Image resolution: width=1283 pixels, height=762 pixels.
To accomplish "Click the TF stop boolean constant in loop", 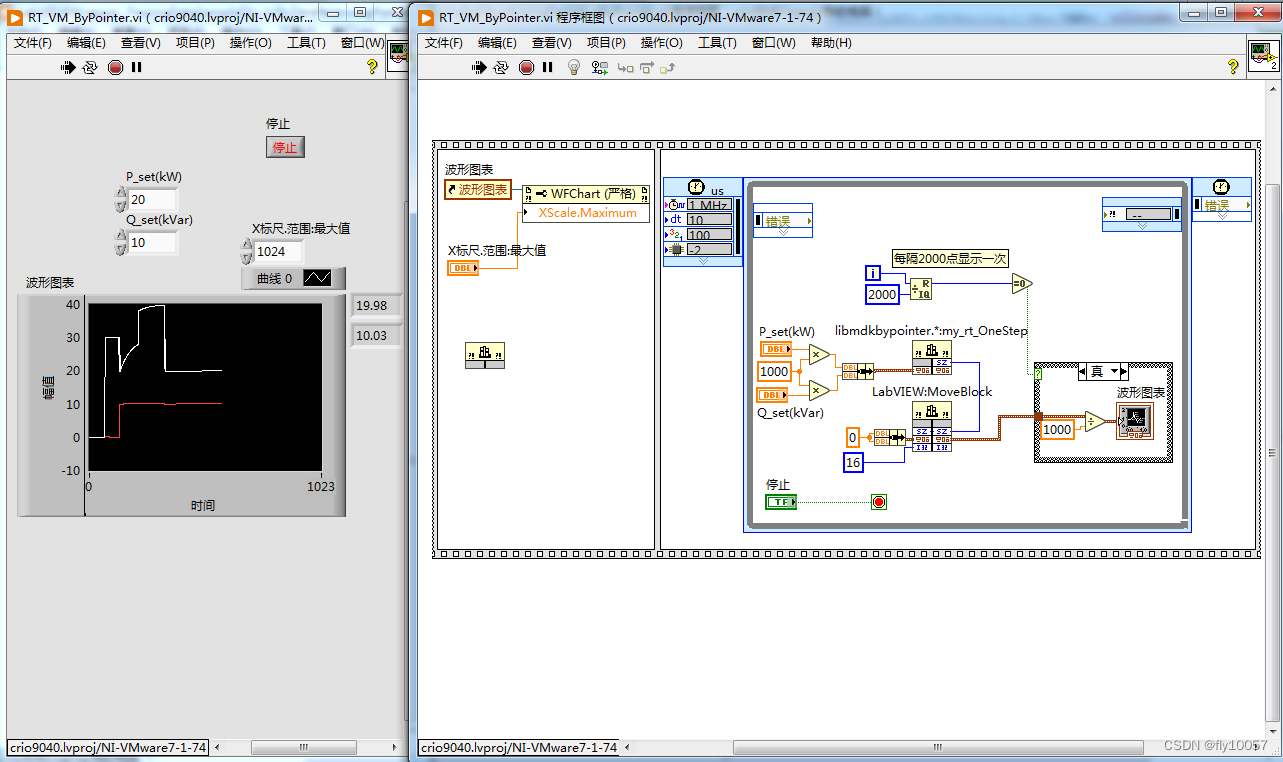I will pyautogui.click(x=781, y=501).
